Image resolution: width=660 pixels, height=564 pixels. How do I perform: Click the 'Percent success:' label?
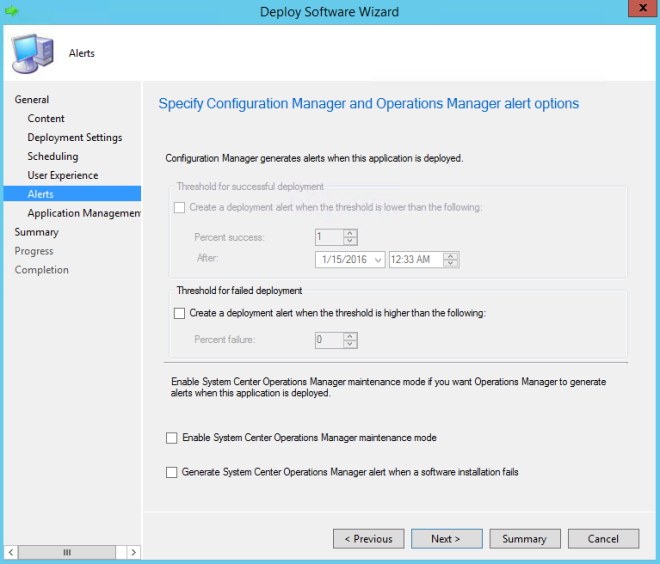[229, 237]
